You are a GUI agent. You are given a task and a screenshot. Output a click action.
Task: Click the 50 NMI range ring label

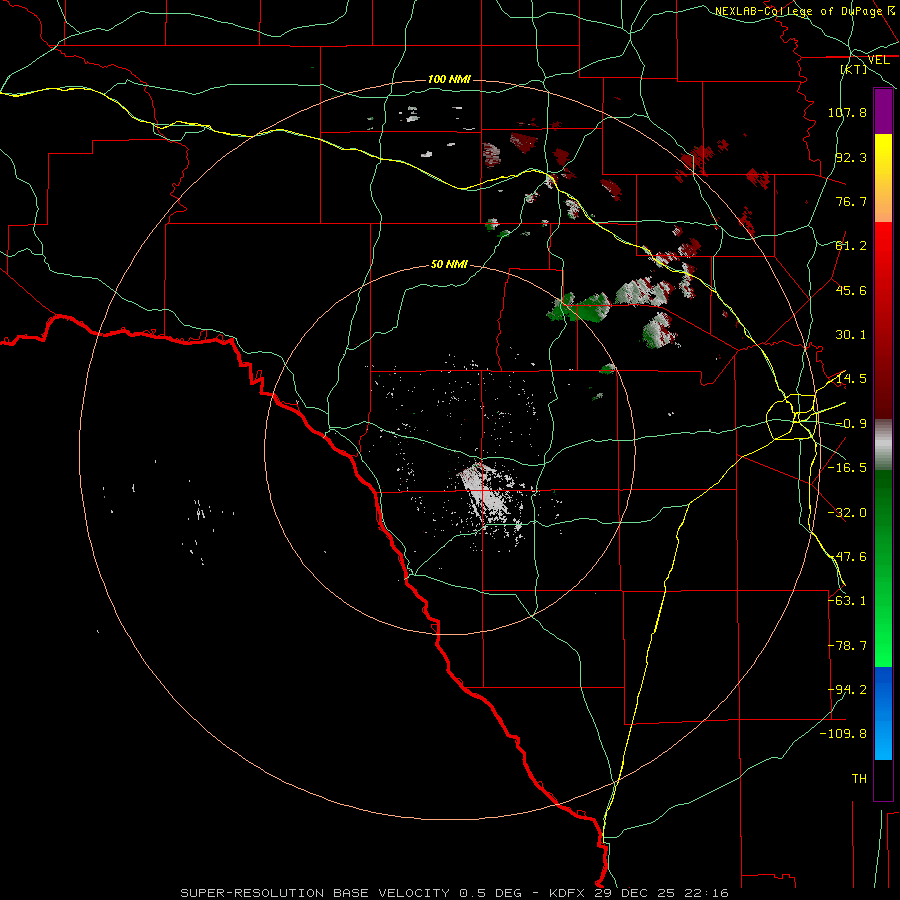pos(449,265)
